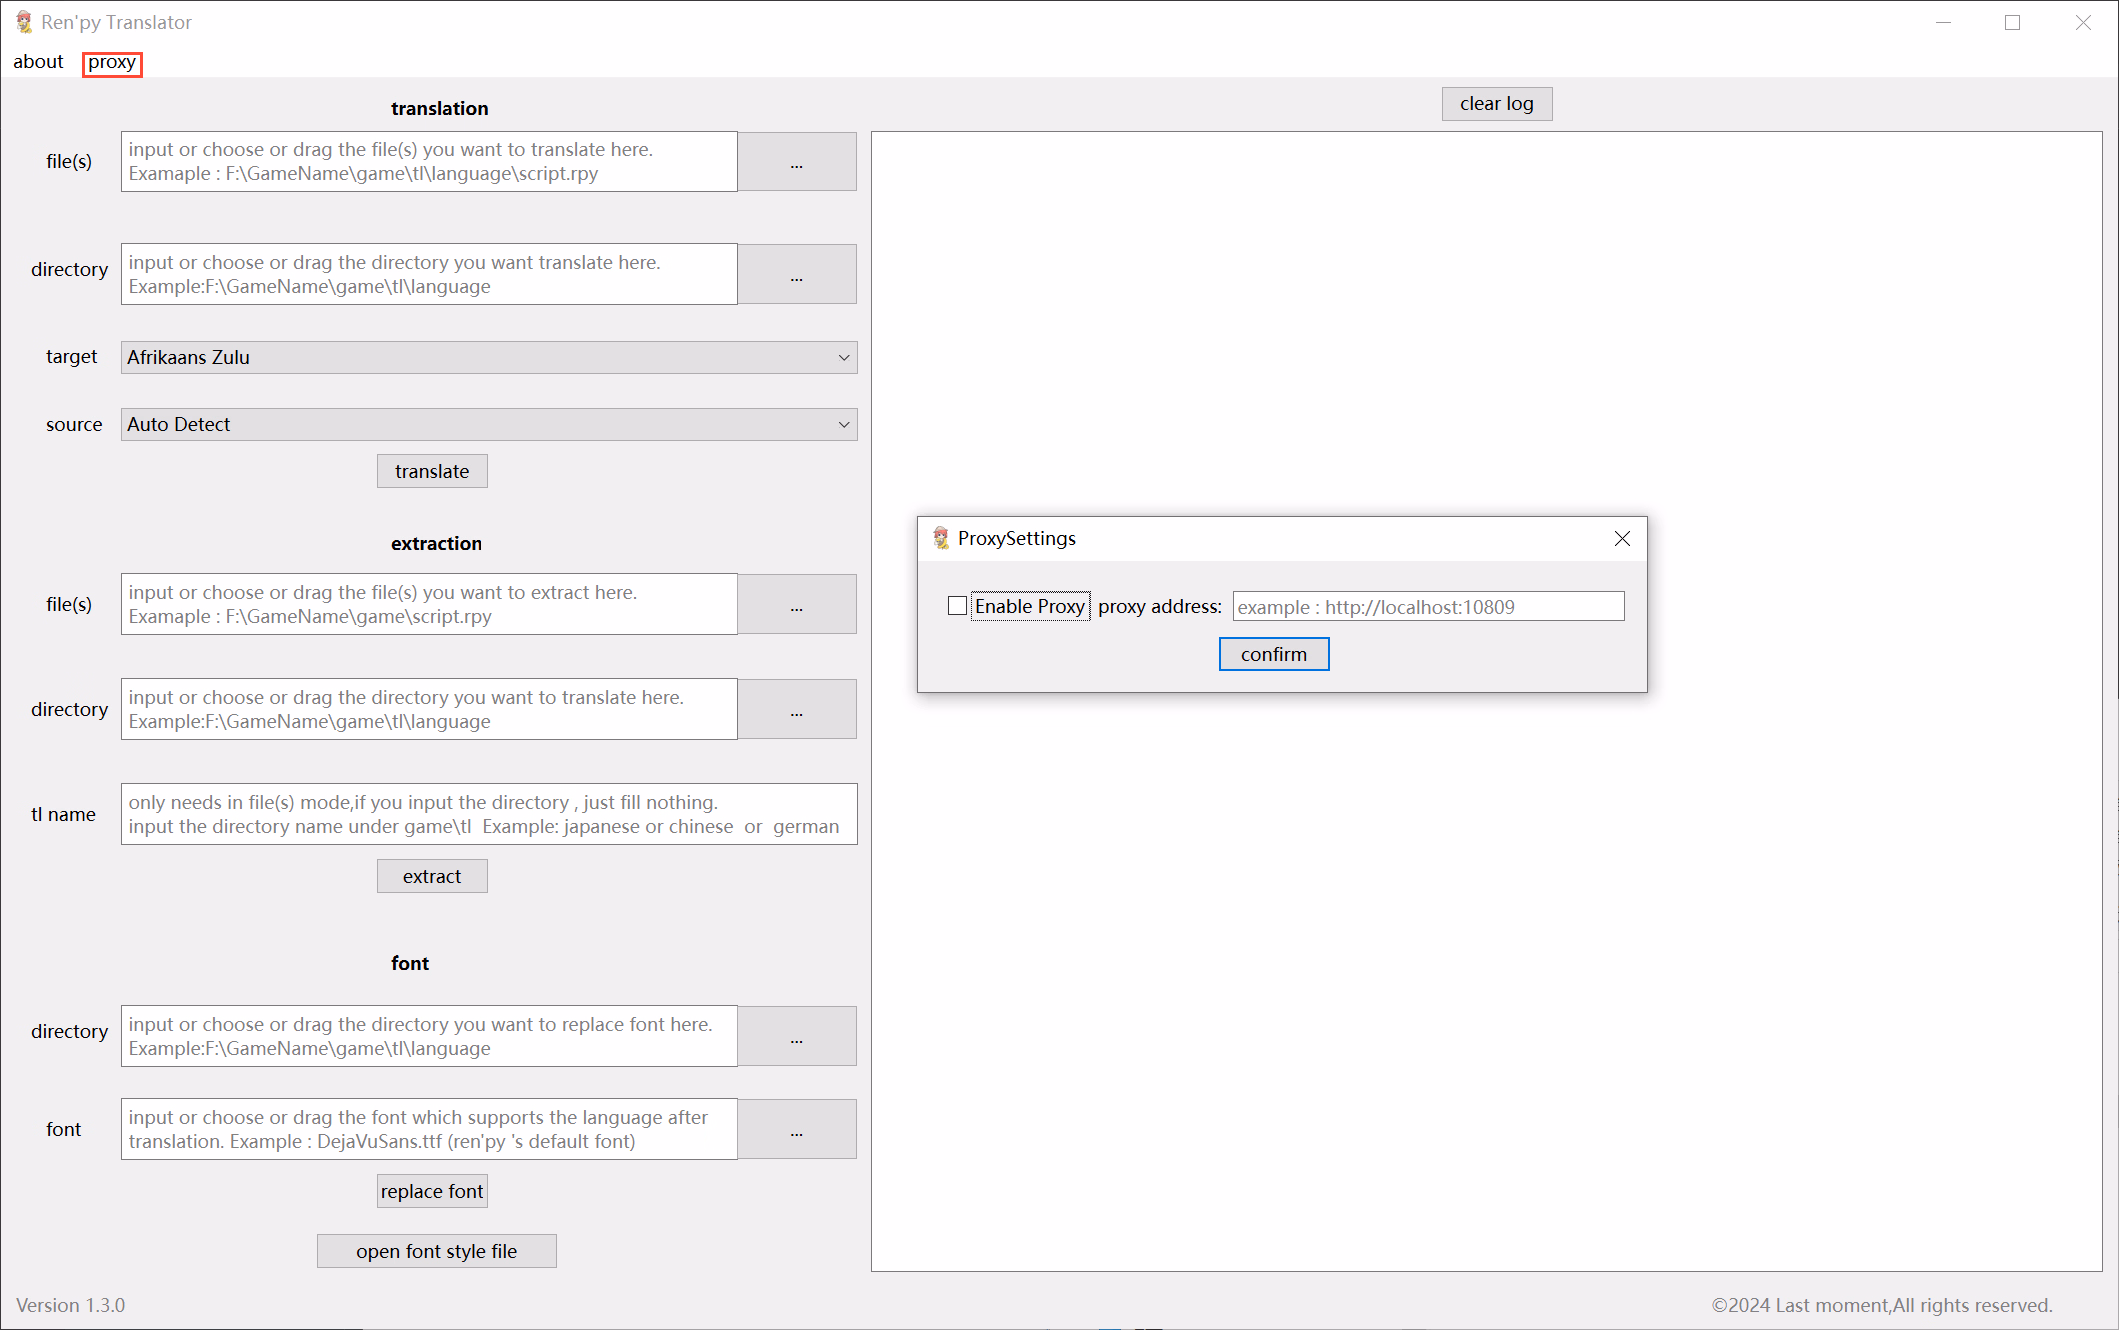
Task: Clear the log panel
Action: click(1496, 103)
